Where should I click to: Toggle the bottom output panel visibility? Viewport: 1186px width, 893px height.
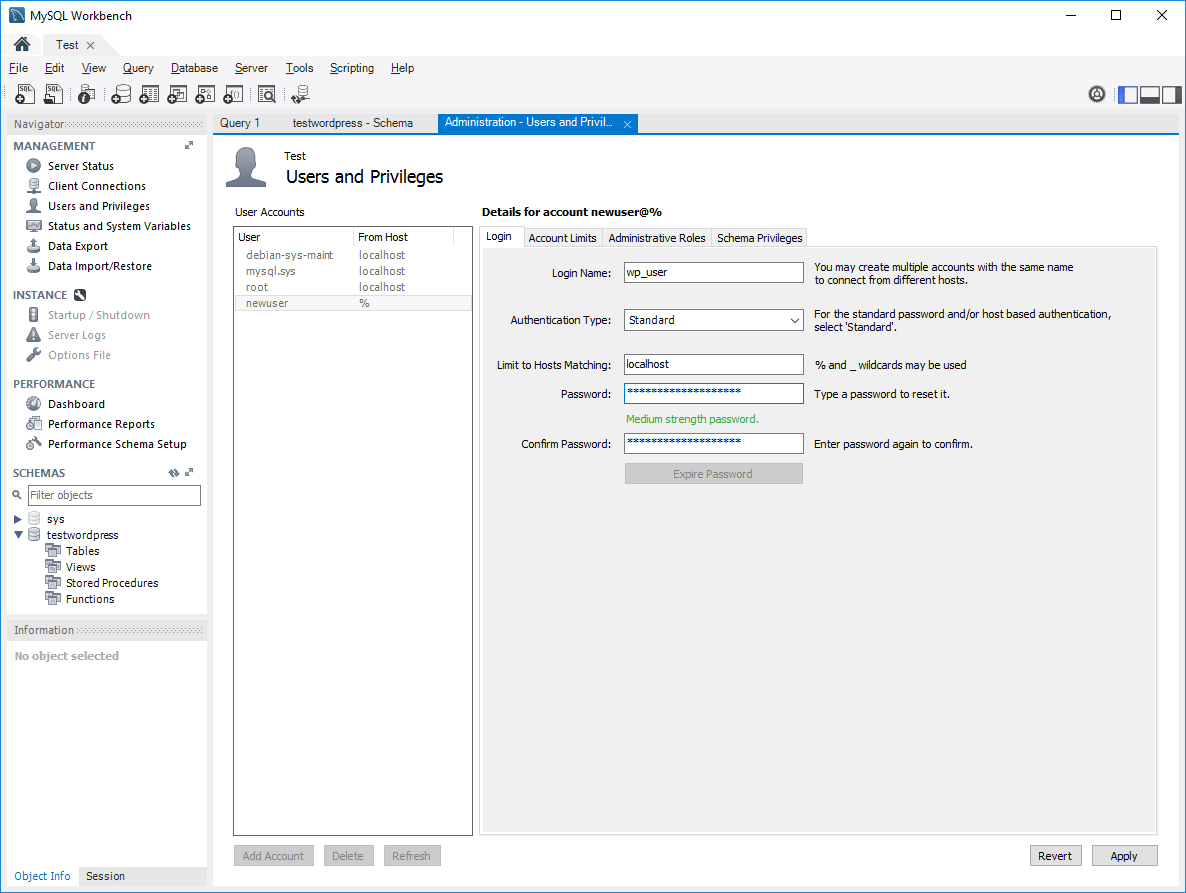pos(1150,95)
